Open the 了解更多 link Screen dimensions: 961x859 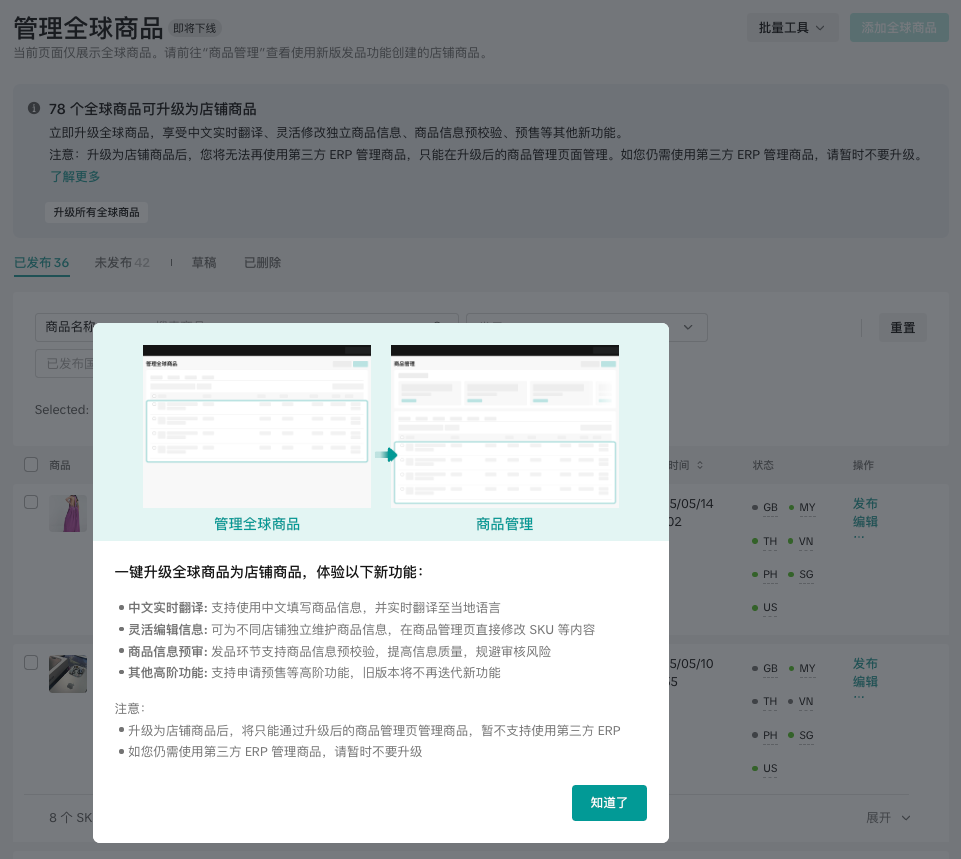coord(76,177)
